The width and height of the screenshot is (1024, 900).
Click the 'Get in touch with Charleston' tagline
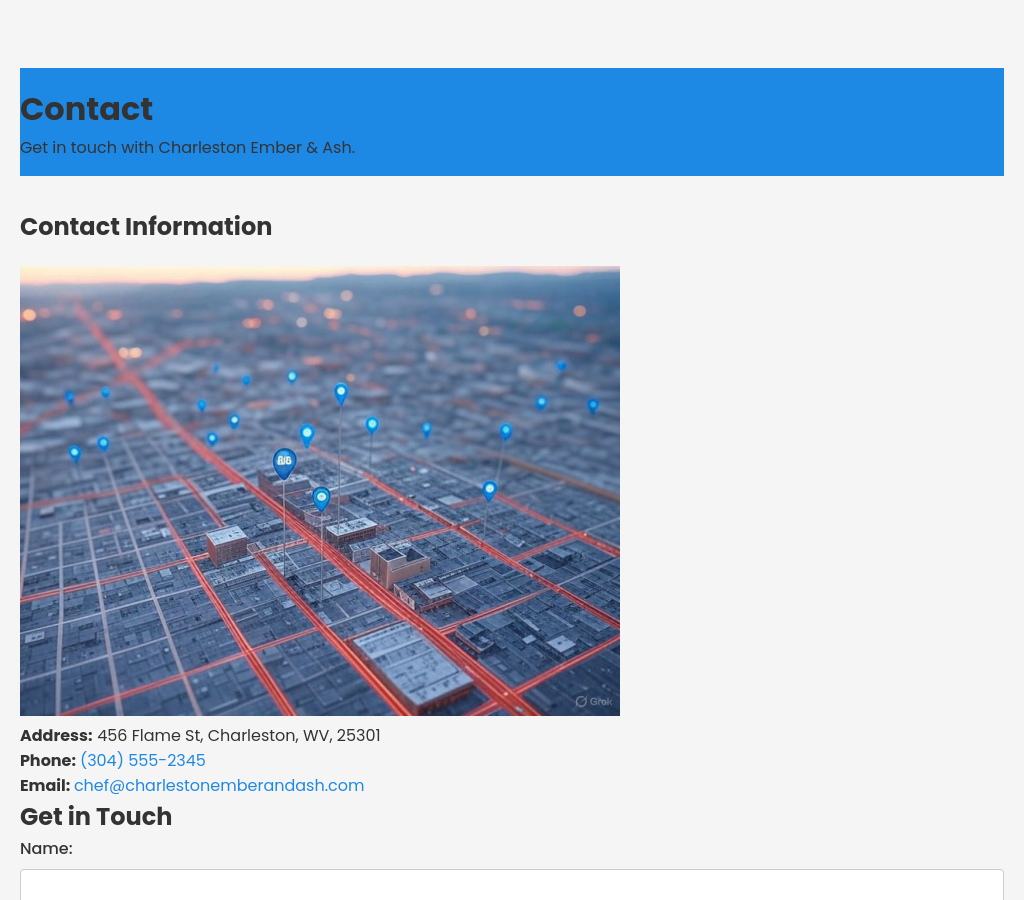tap(187, 147)
